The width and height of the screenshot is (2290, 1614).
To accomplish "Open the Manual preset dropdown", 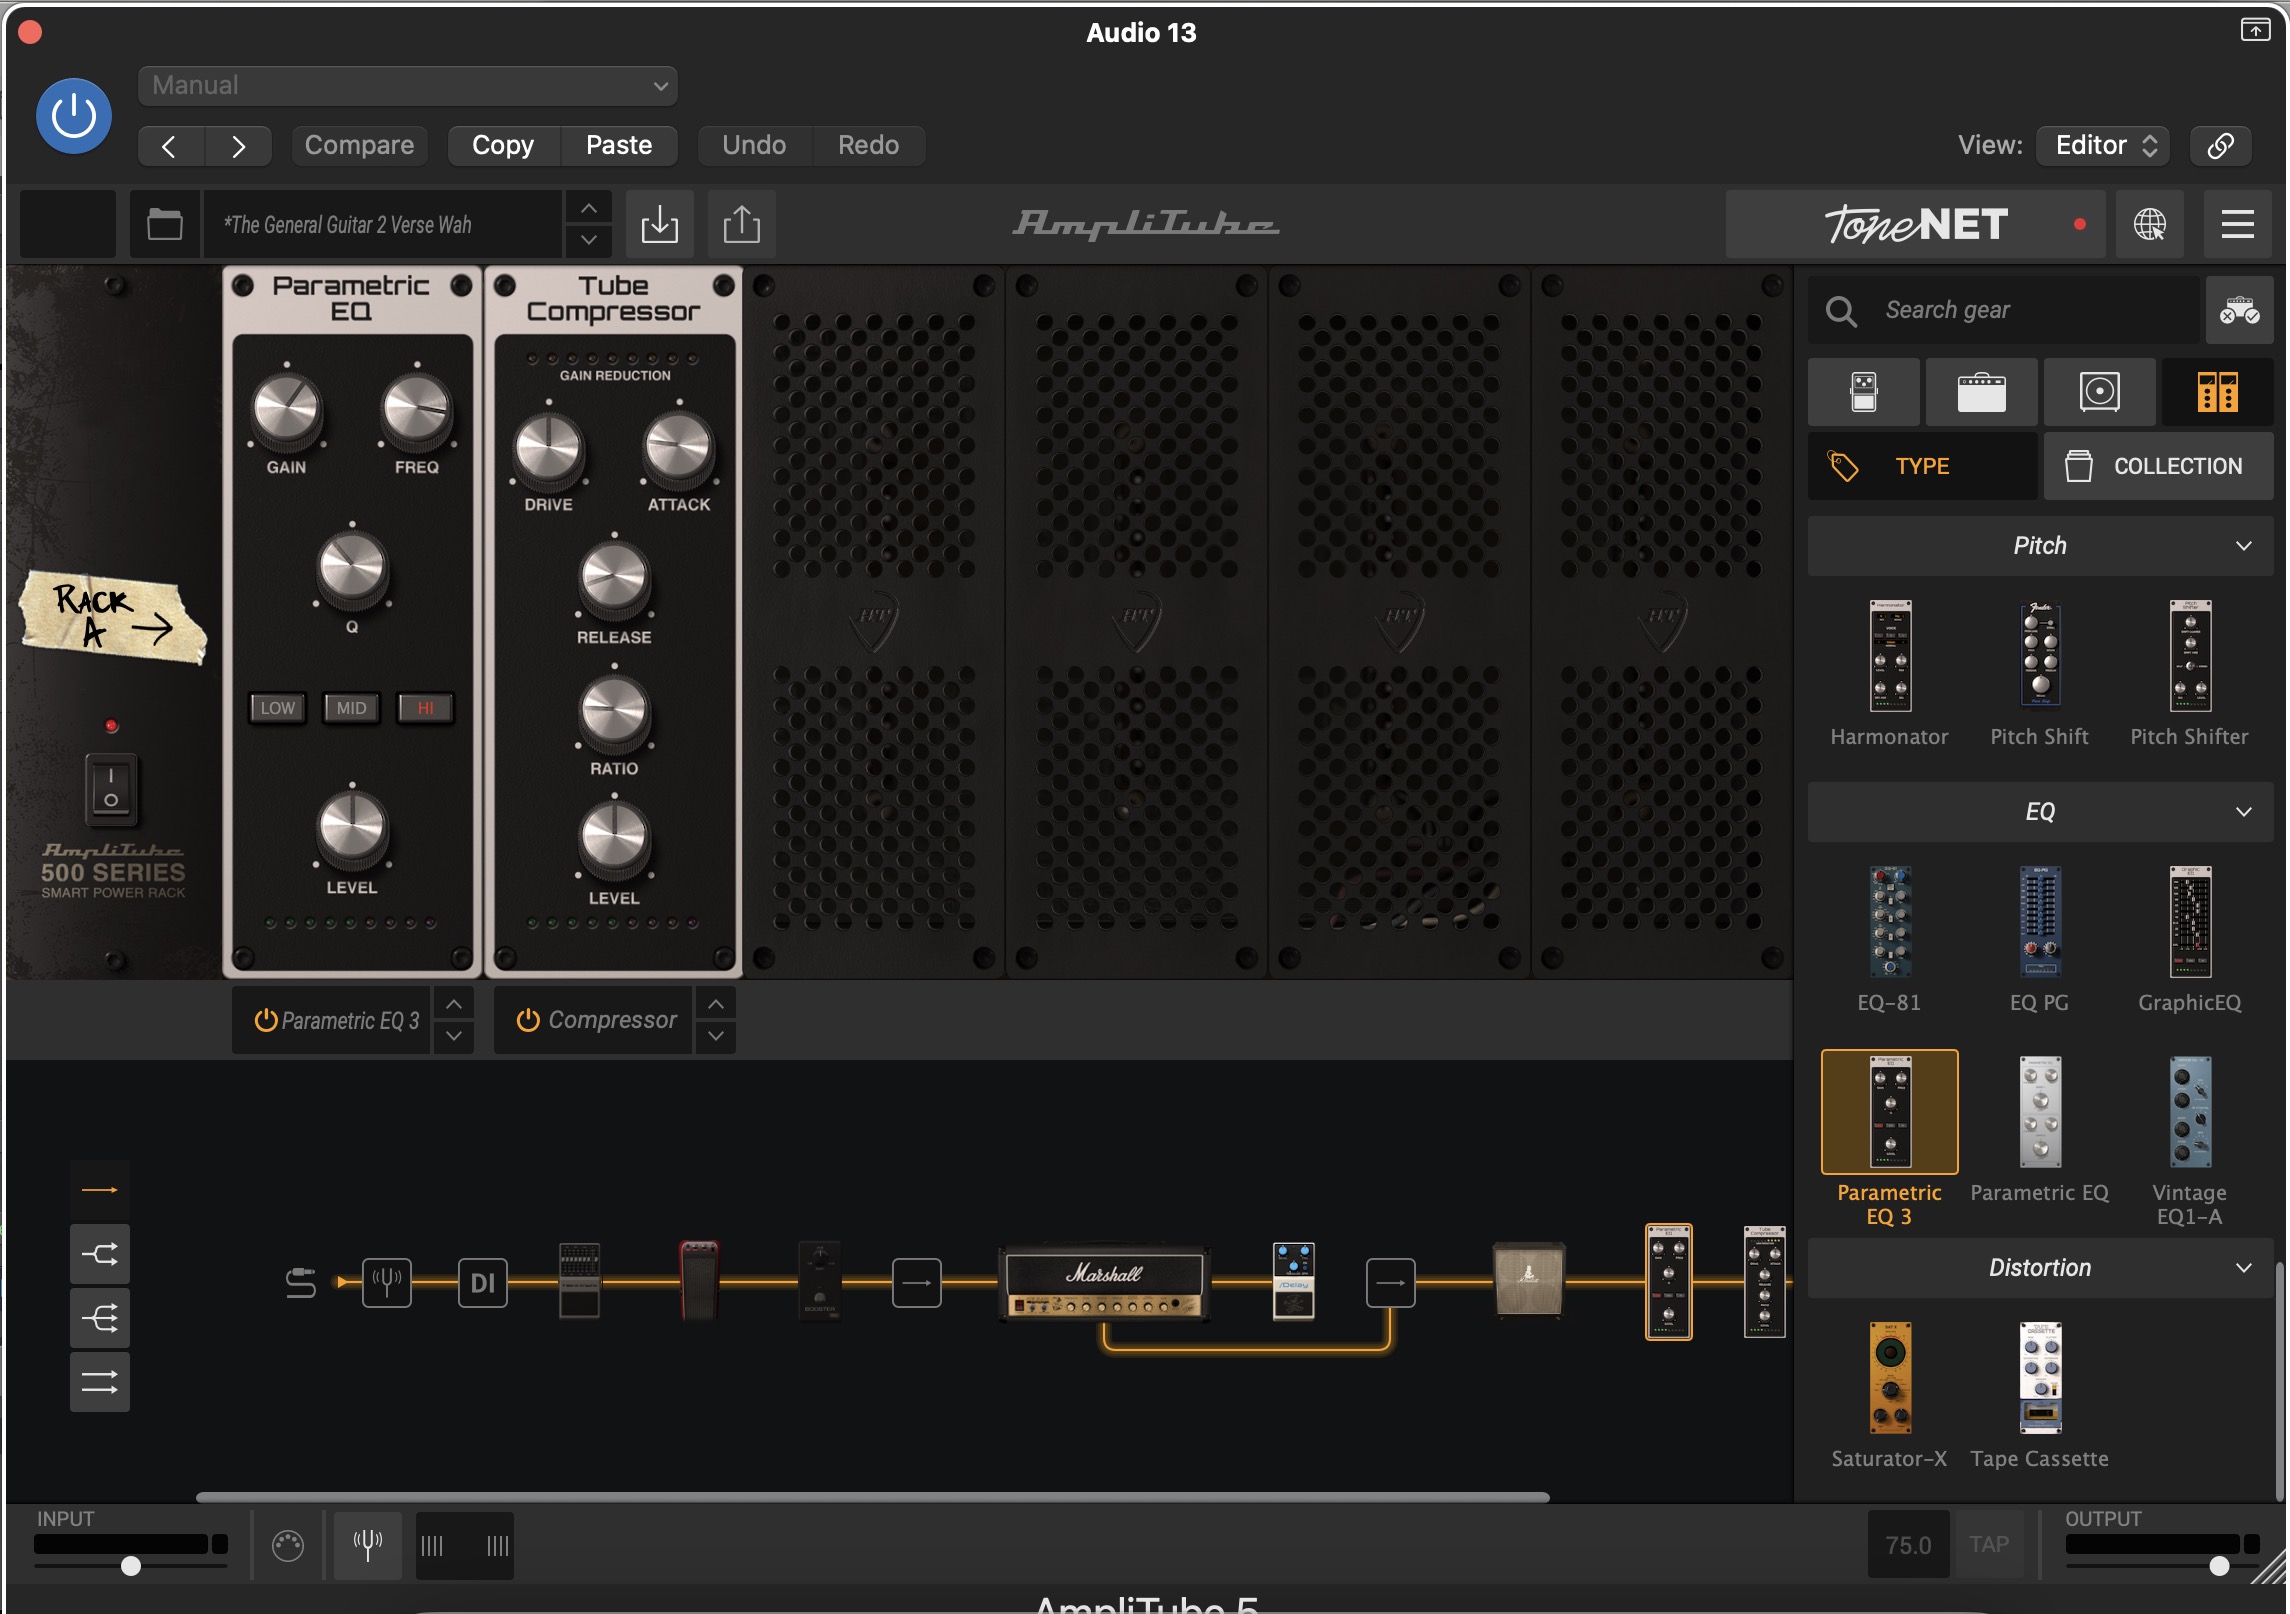I will pyautogui.click(x=407, y=86).
